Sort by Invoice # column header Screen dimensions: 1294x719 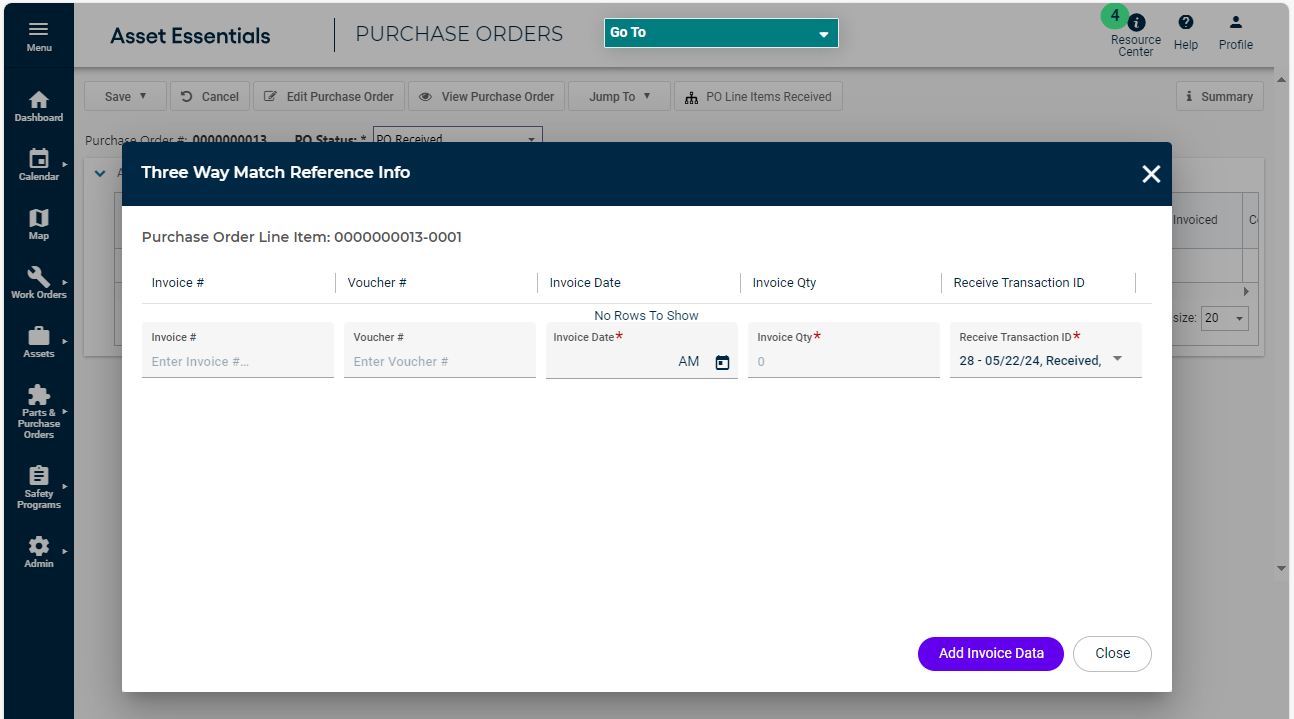178,283
